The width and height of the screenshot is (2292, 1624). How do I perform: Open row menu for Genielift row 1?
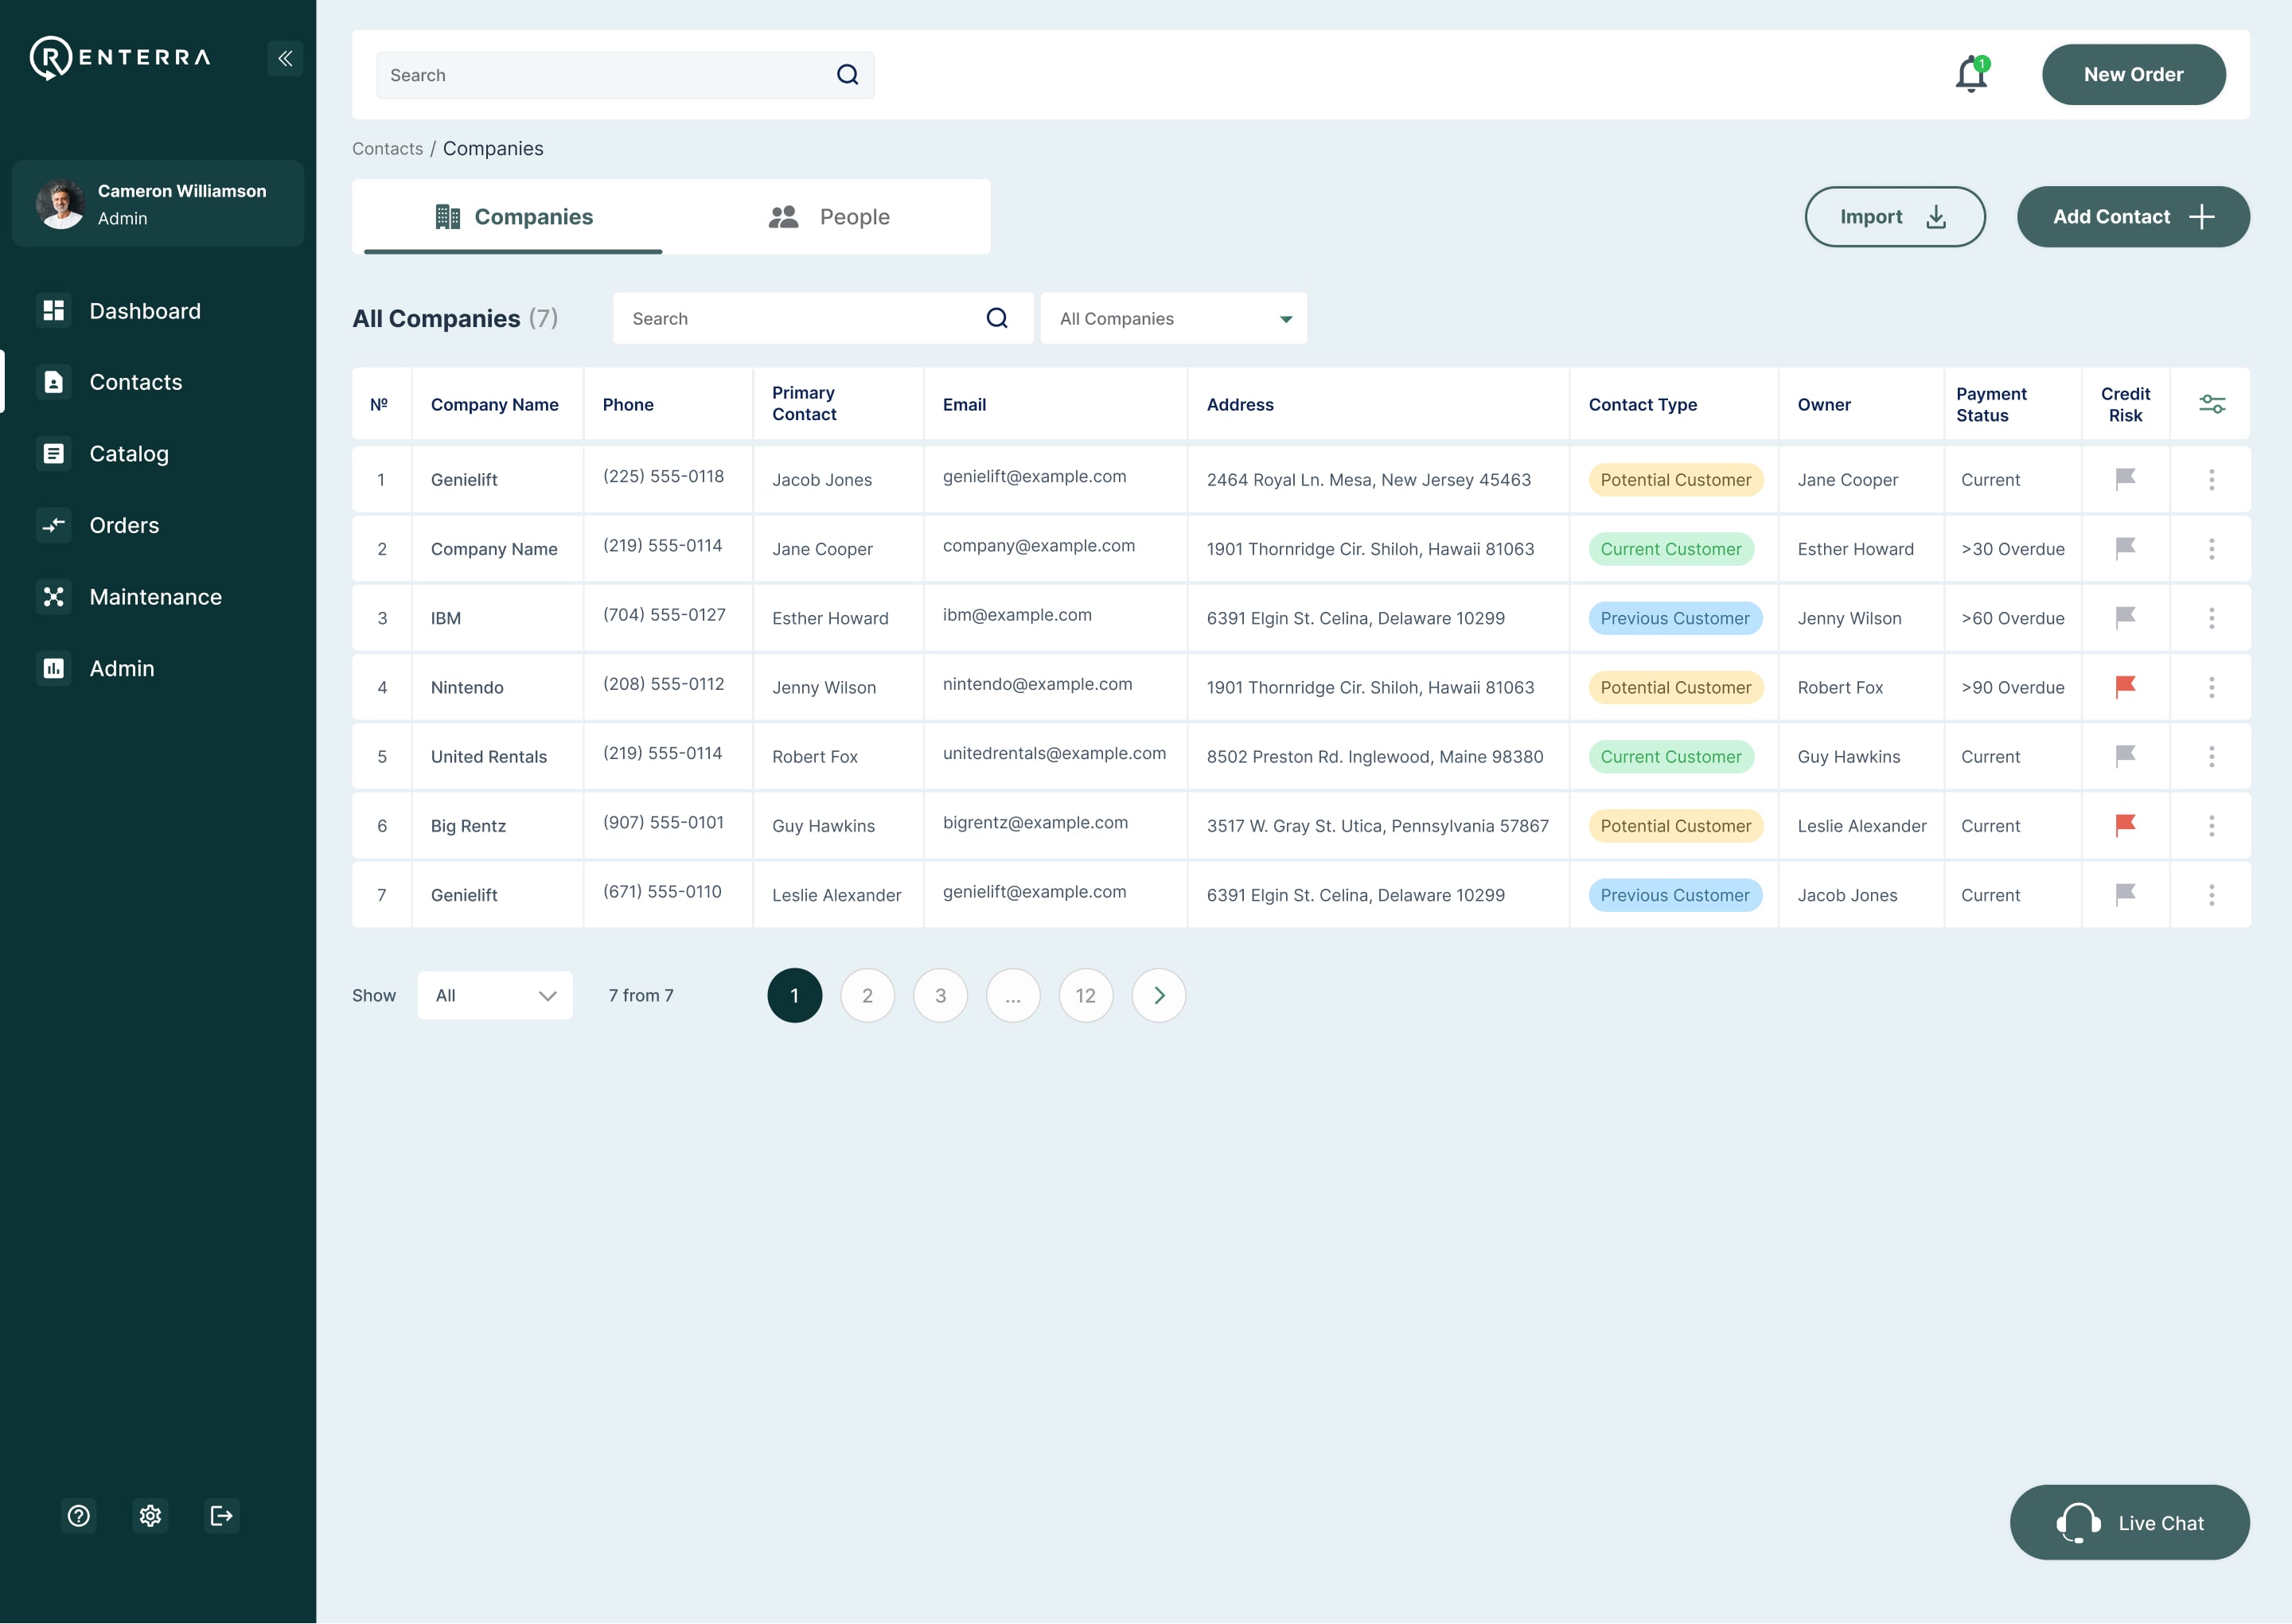click(x=2211, y=480)
